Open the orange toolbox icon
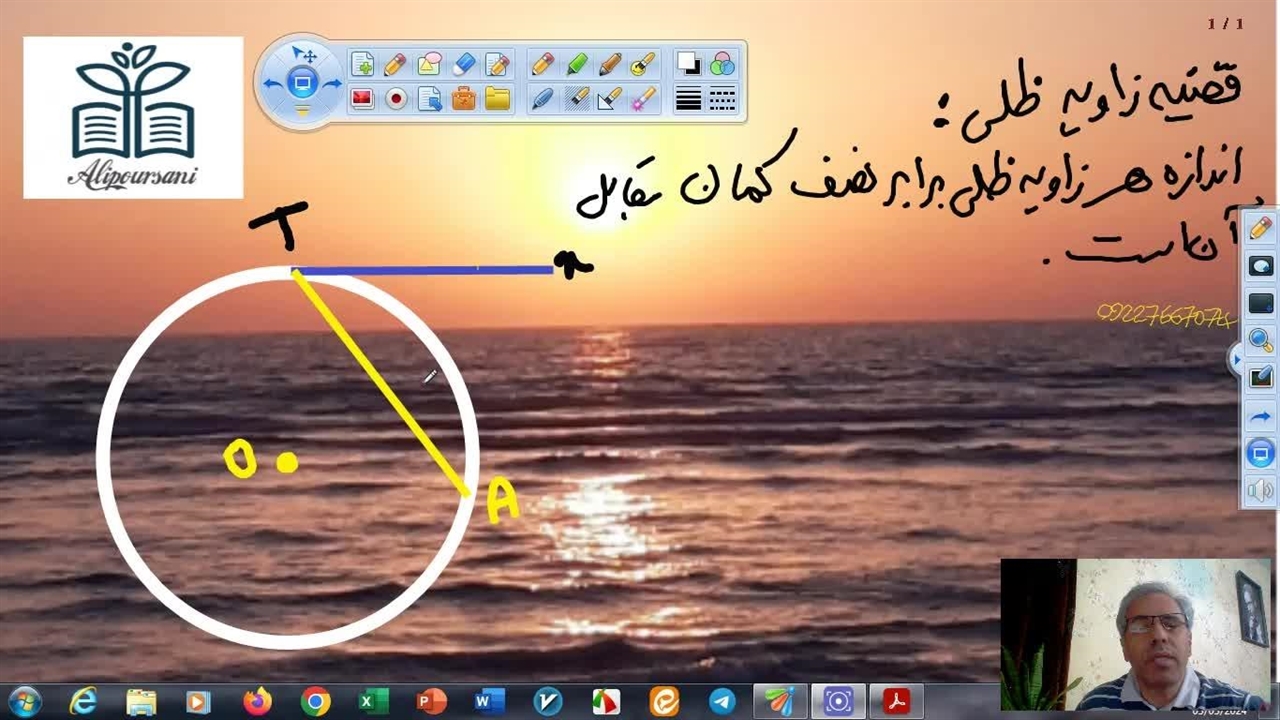1280x720 pixels. click(463, 99)
